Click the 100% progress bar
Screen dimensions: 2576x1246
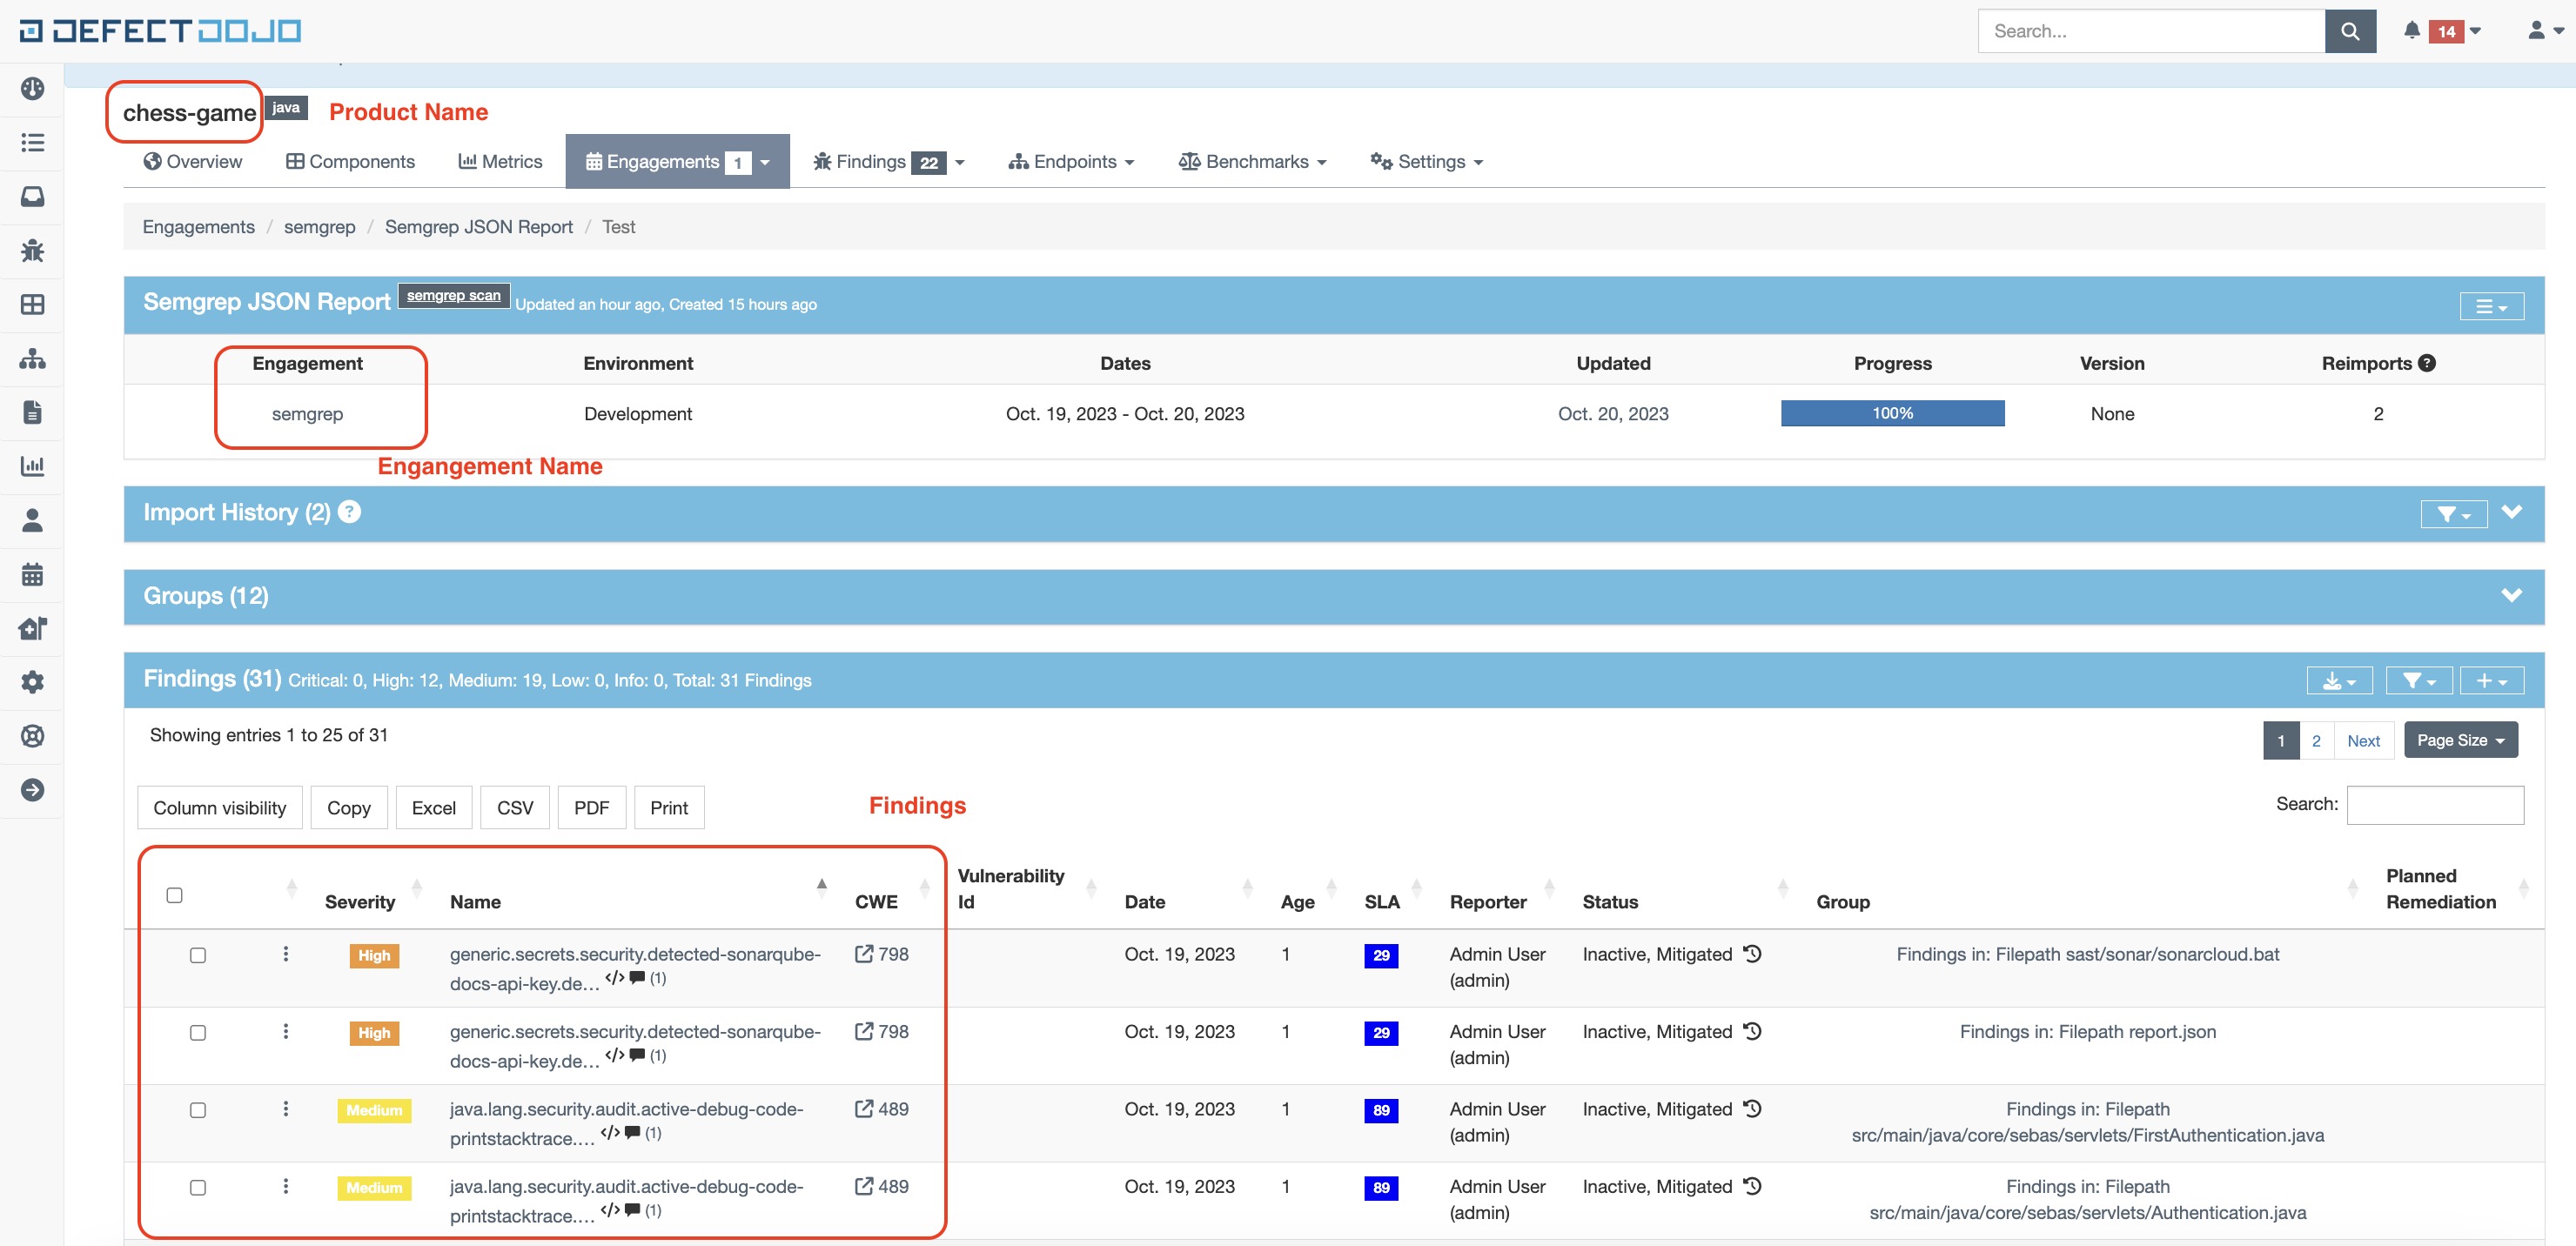coord(1891,413)
